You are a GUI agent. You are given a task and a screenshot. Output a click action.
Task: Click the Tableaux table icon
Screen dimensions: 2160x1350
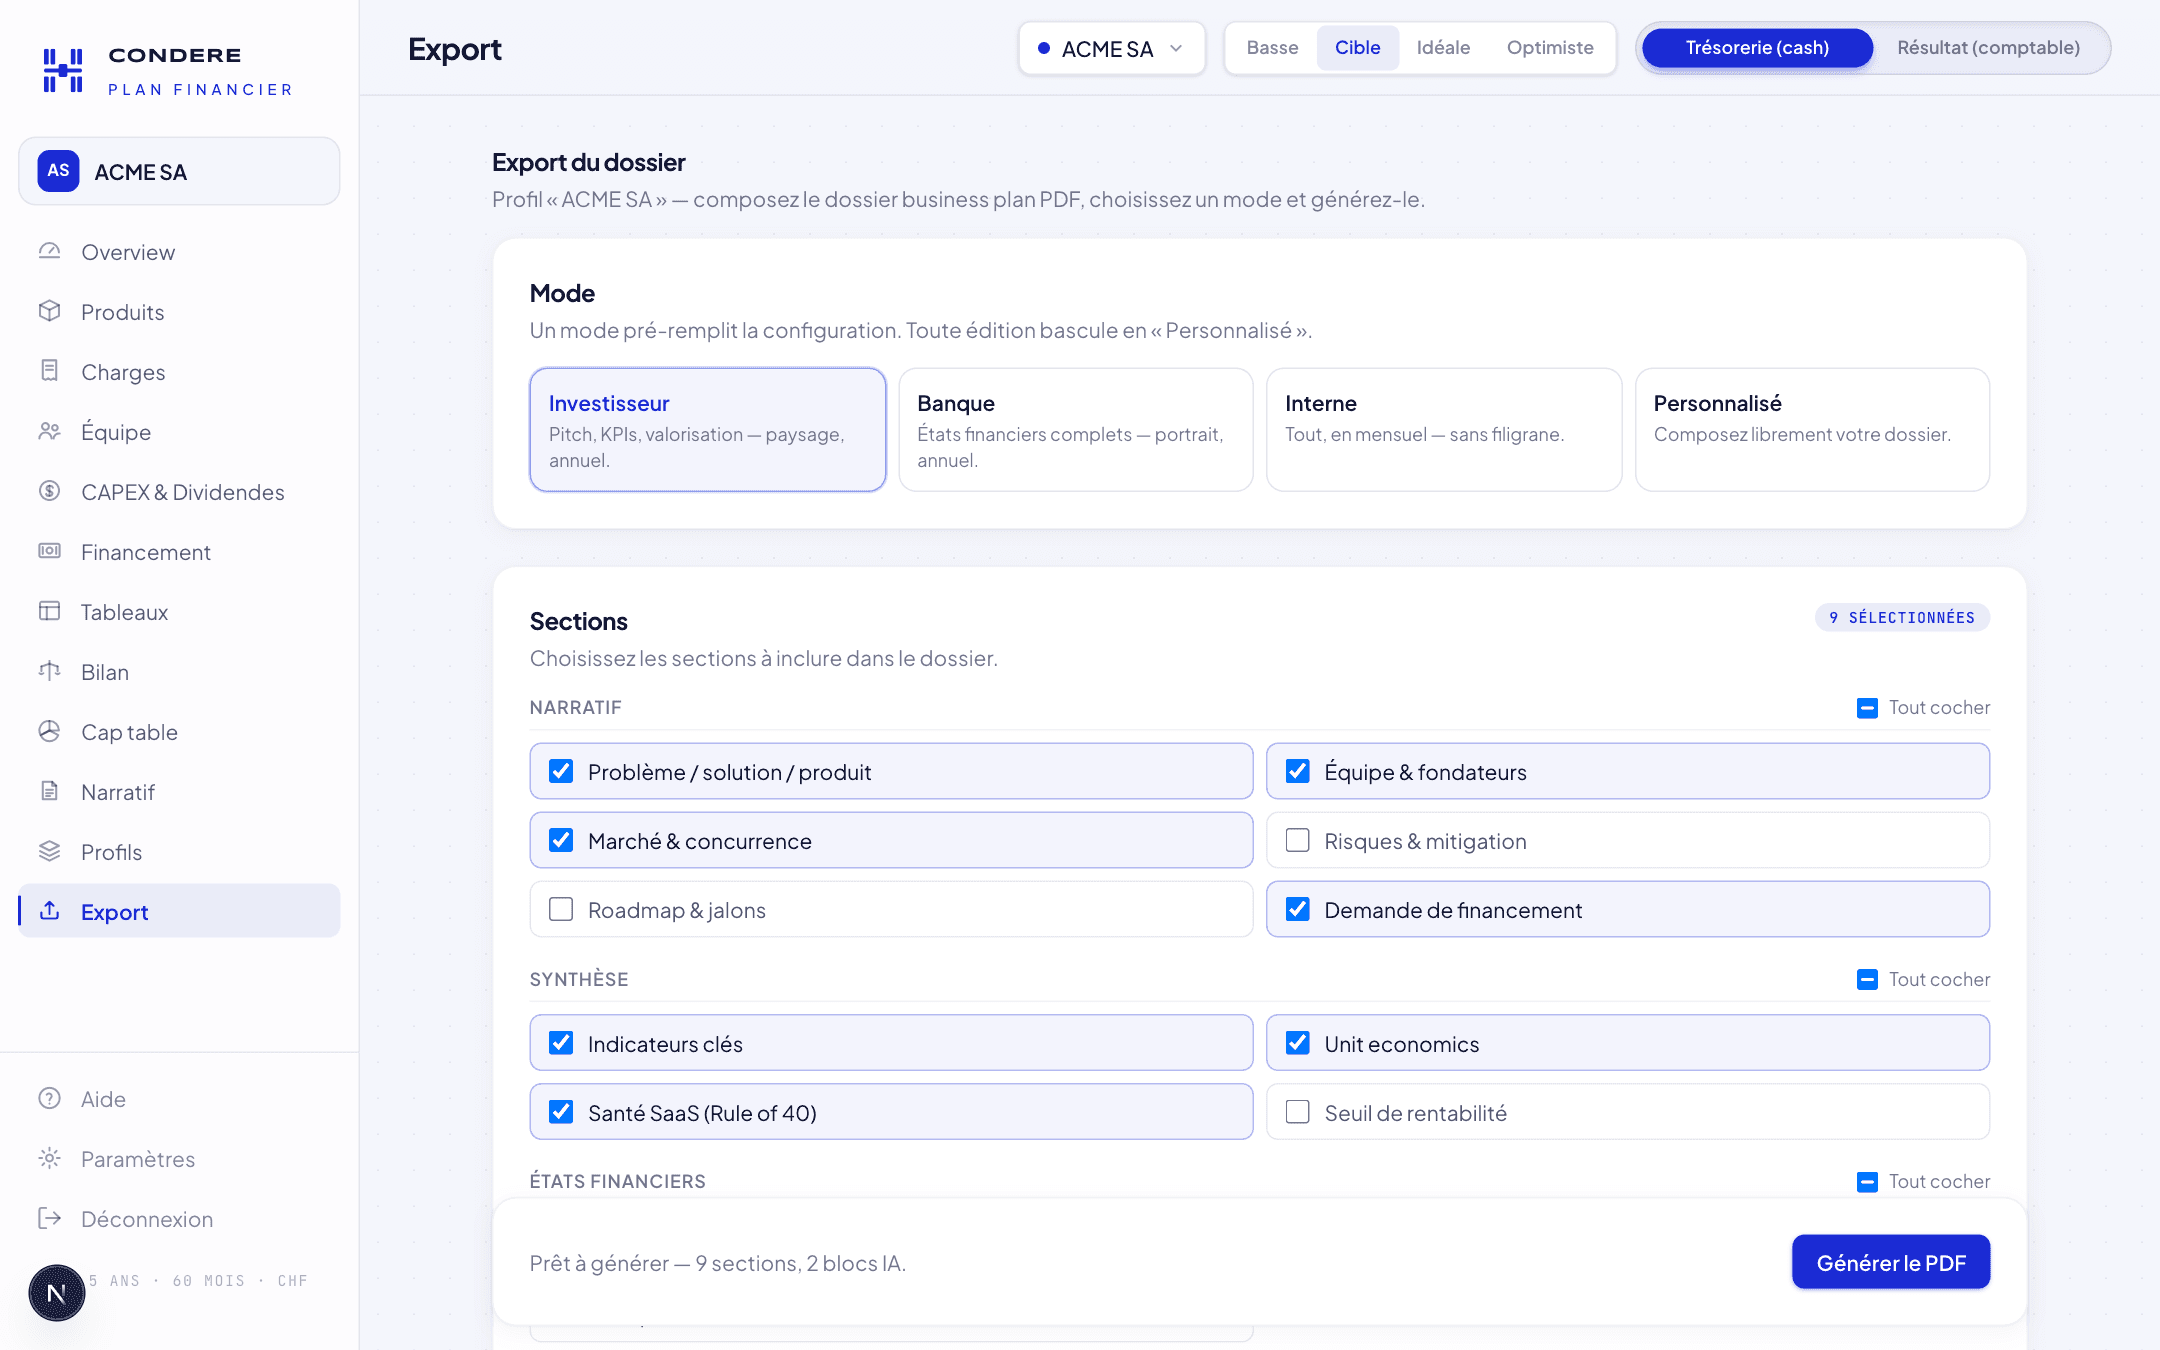(x=50, y=611)
